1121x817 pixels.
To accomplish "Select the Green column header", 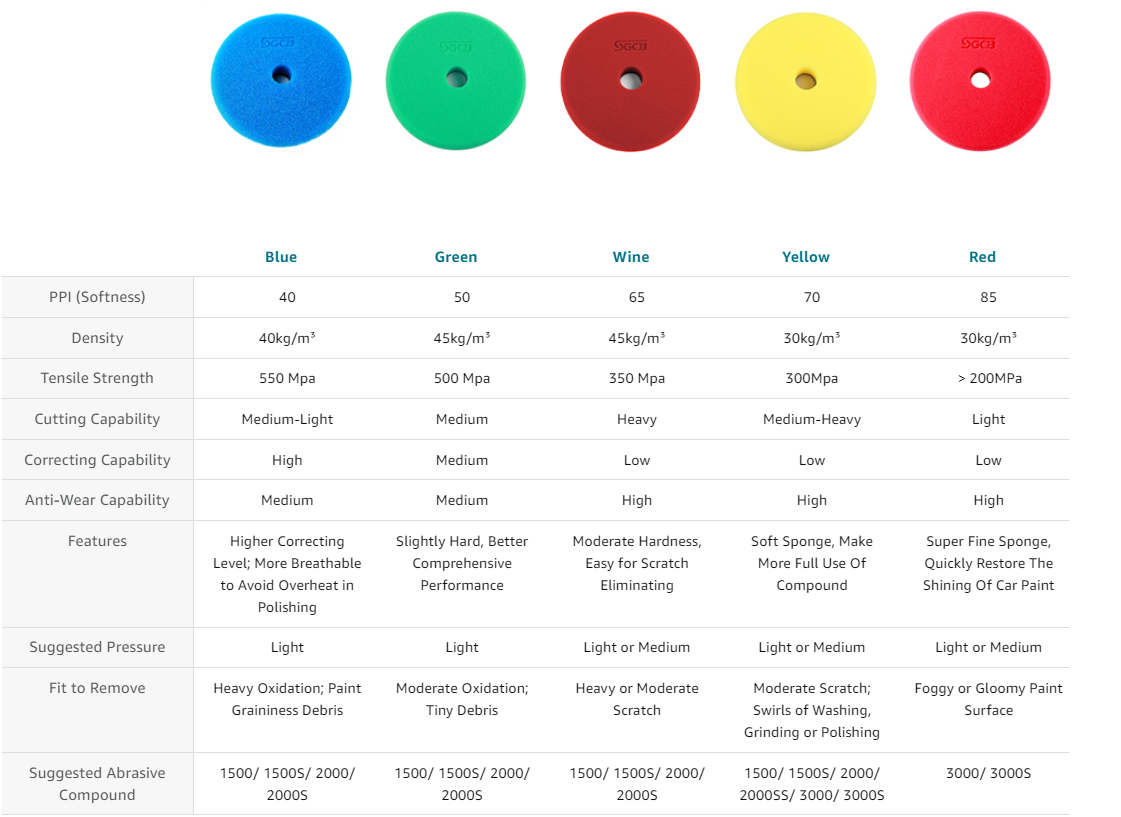I will coord(456,257).
